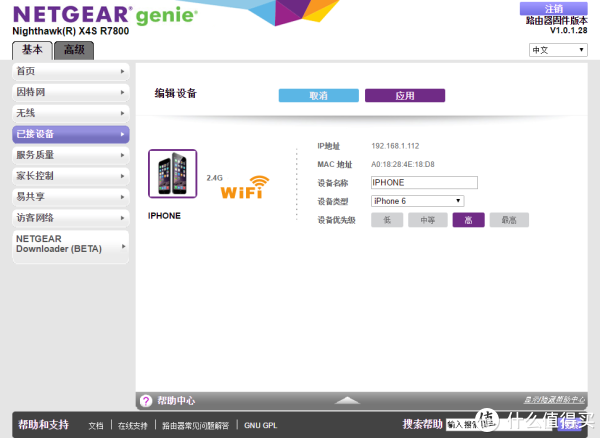Click the NETGEAR genie logo
This screenshot has height=438, width=600.
click(x=105, y=15)
